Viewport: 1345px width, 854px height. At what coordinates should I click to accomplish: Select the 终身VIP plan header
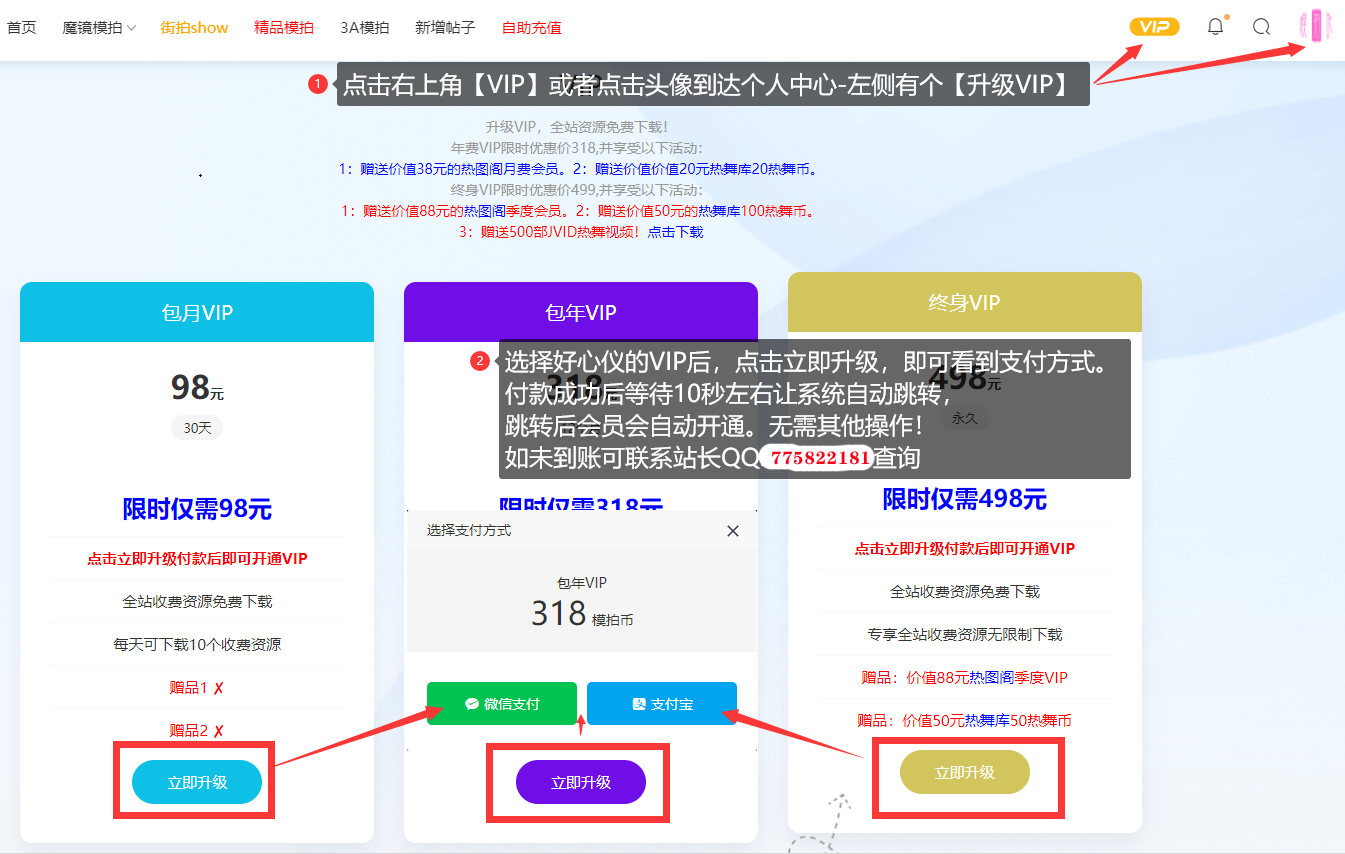tap(964, 303)
